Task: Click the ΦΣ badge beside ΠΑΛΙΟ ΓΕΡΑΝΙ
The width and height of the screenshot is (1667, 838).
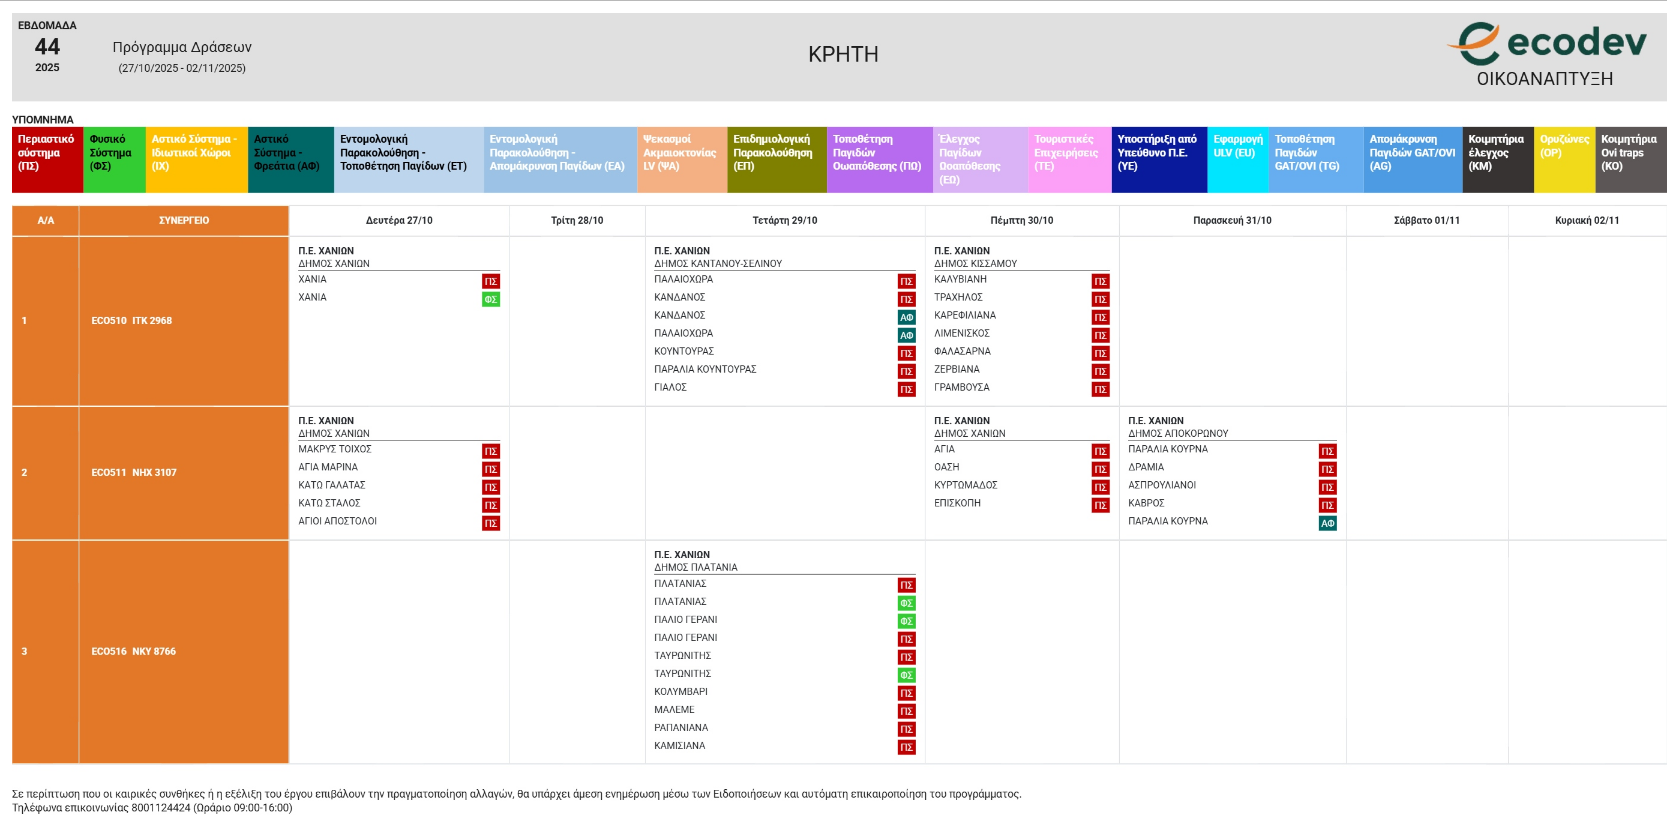Action: pos(906,621)
